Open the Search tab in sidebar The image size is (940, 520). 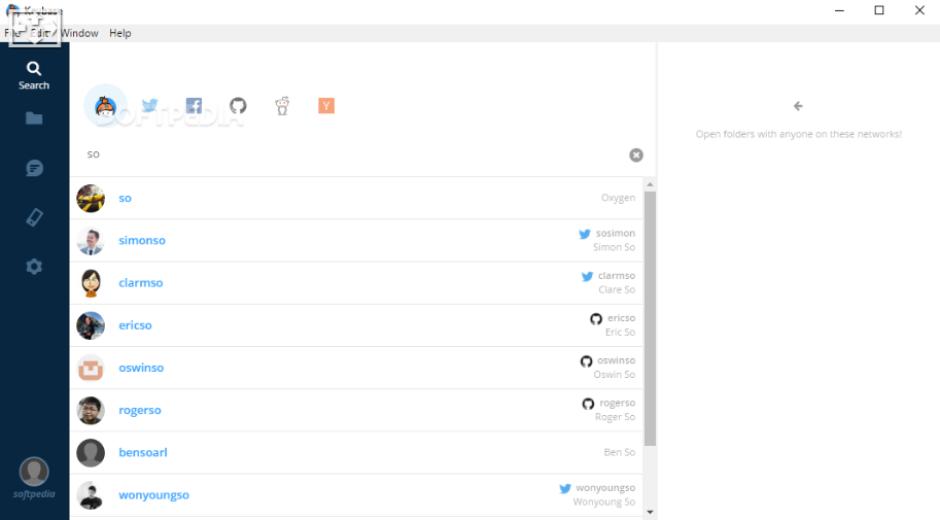pyautogui.click(x=34, y=76)
